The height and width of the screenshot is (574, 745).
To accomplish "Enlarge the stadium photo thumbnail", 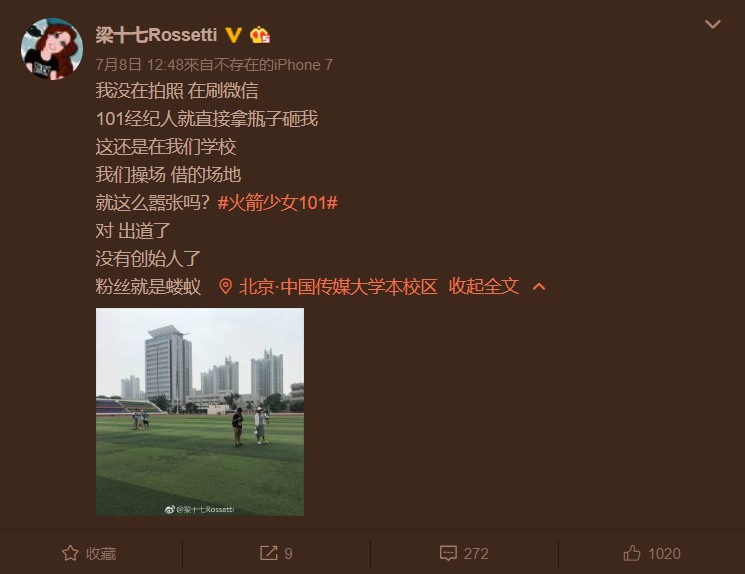I will 200,412.
